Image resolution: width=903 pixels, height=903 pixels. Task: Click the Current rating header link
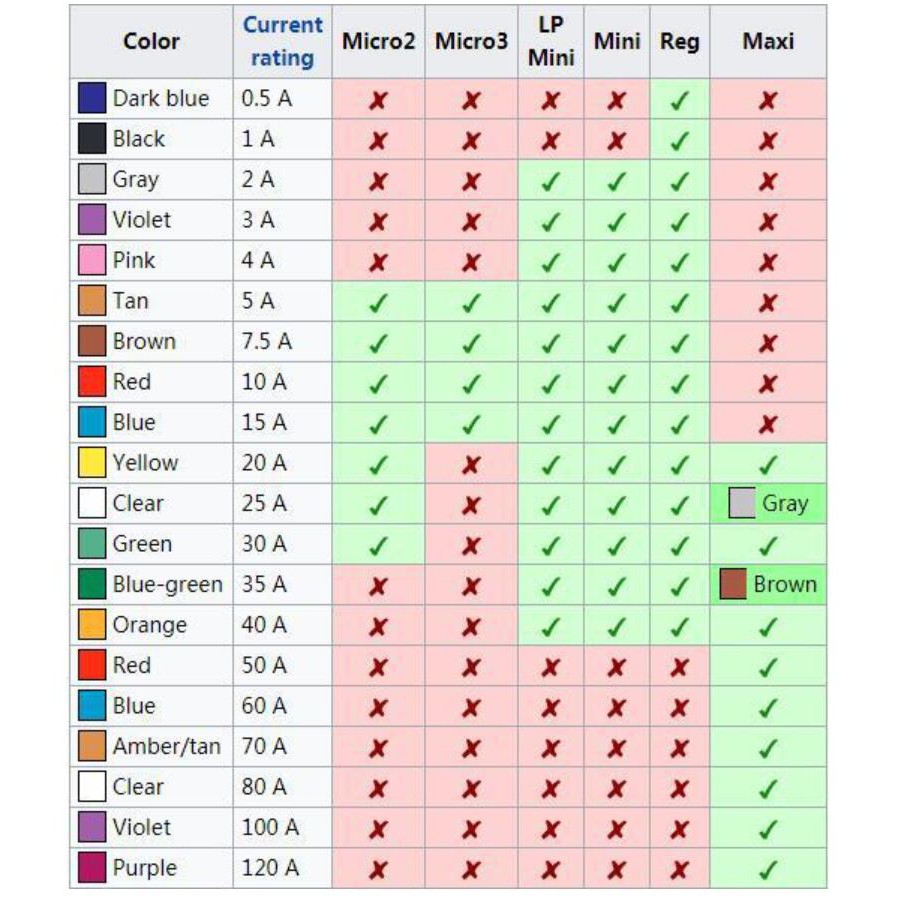click(283, 41)
